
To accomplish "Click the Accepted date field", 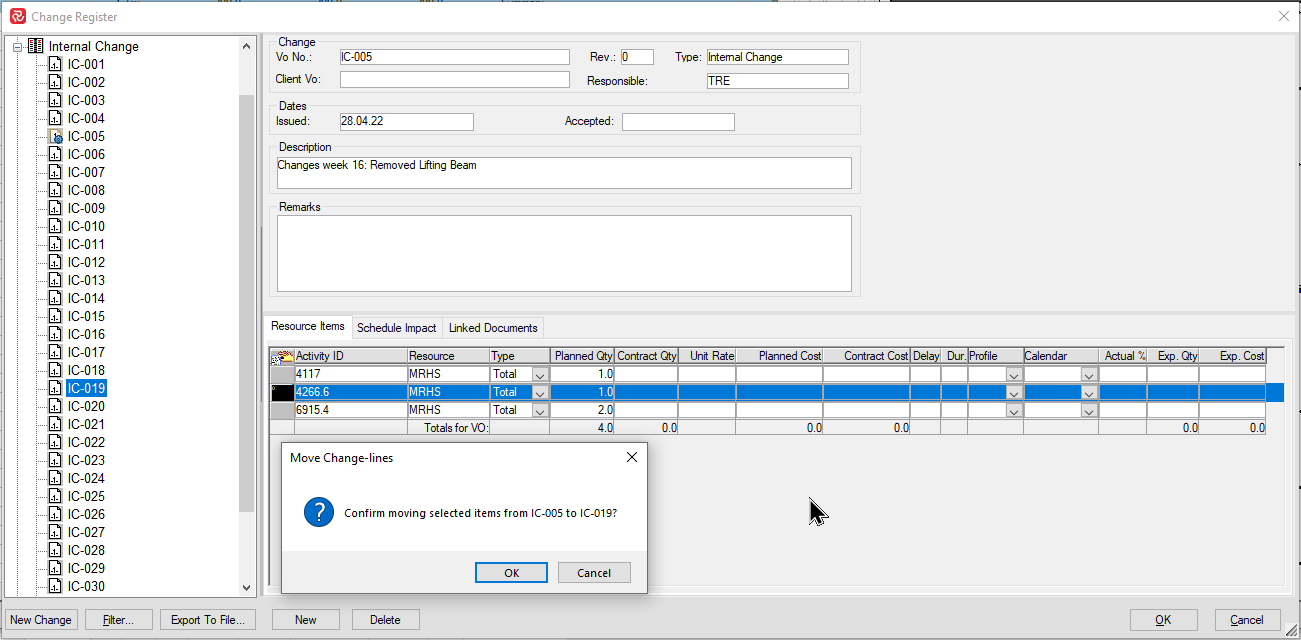I will click(678, 122).
